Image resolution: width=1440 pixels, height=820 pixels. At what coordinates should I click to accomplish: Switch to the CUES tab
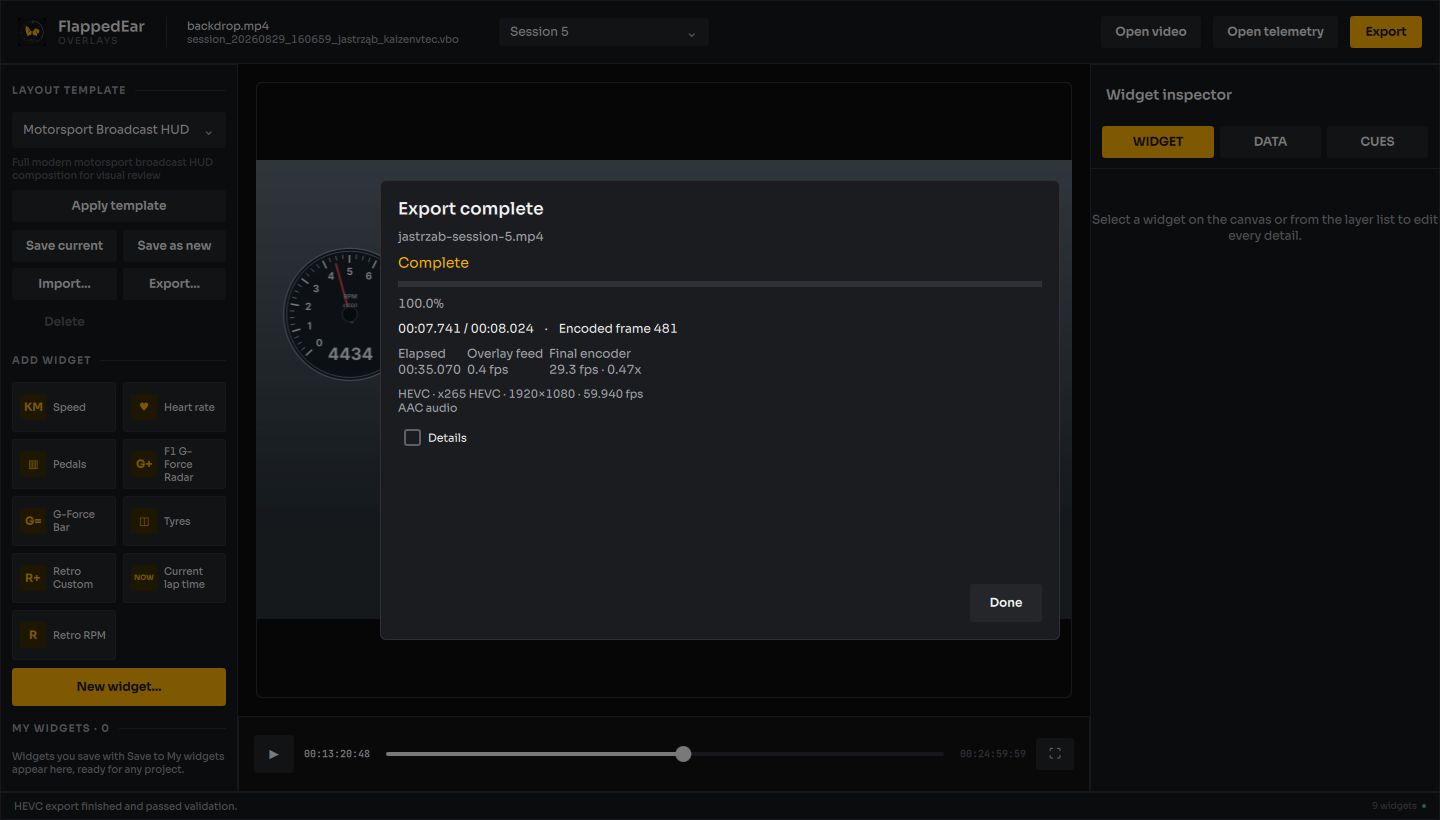pos(1377,142)
